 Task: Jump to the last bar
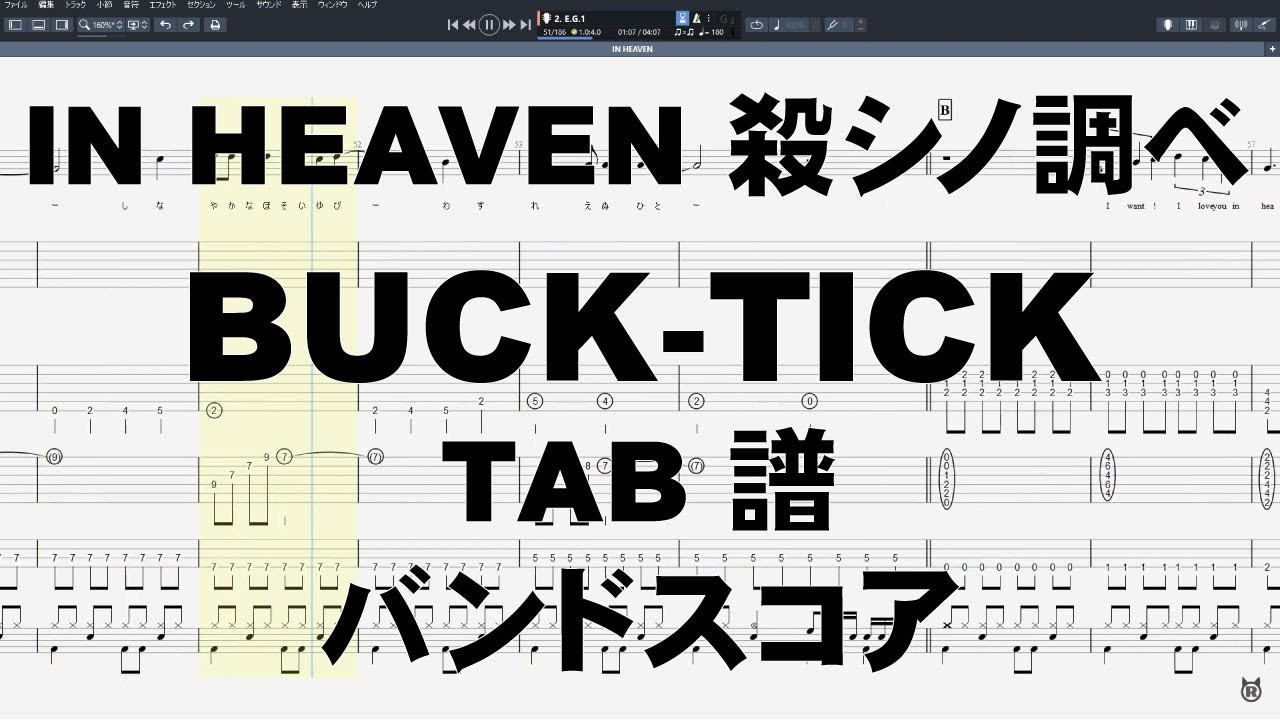click(526, 24)
